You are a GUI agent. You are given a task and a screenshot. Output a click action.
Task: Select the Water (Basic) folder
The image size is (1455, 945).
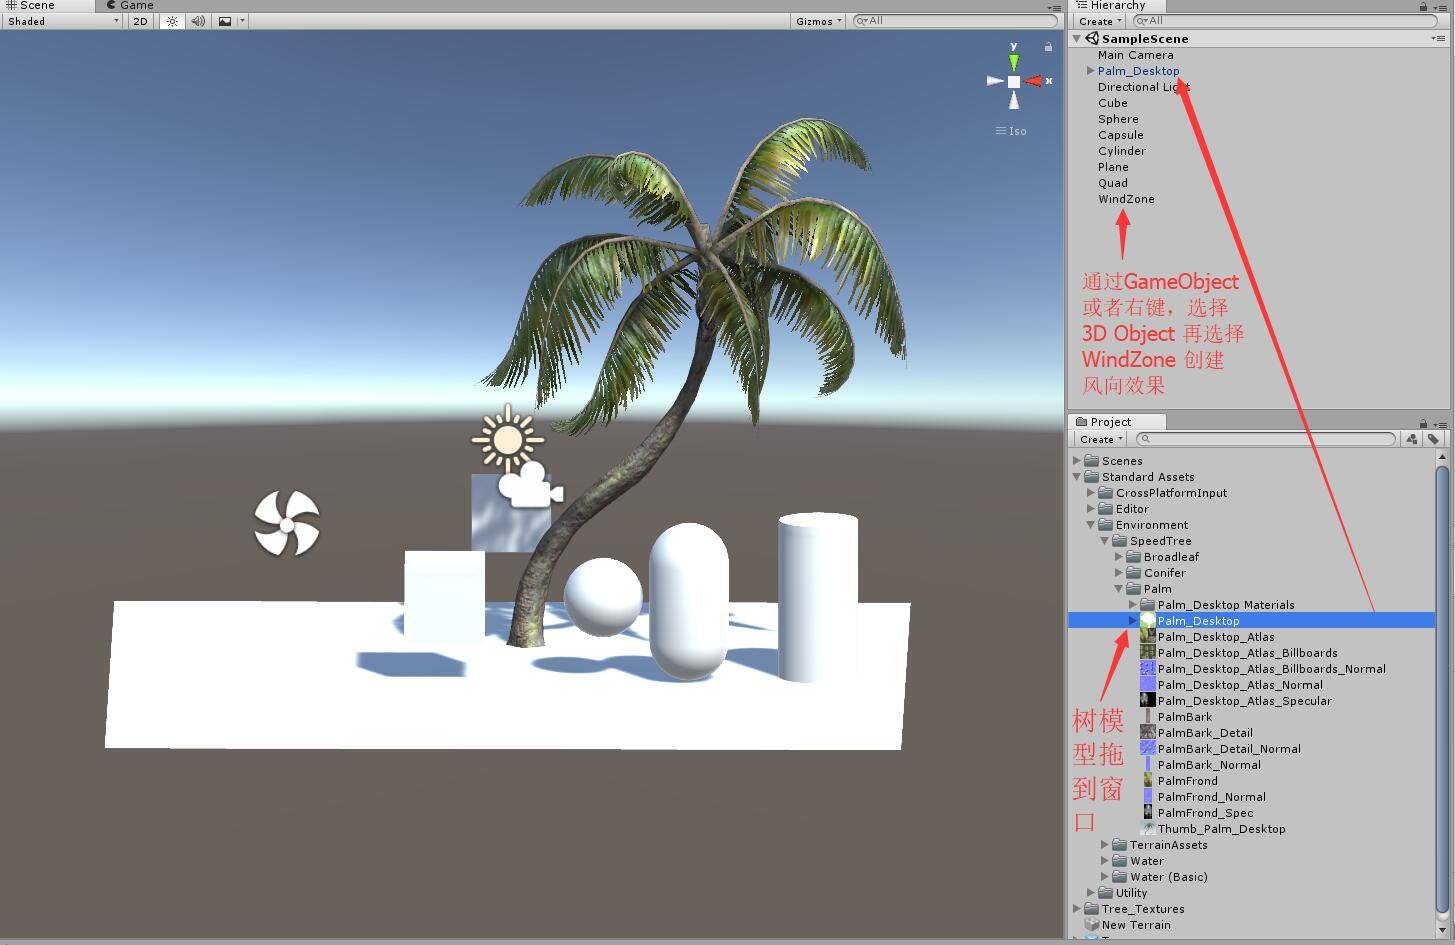[x=1160, y=877]
